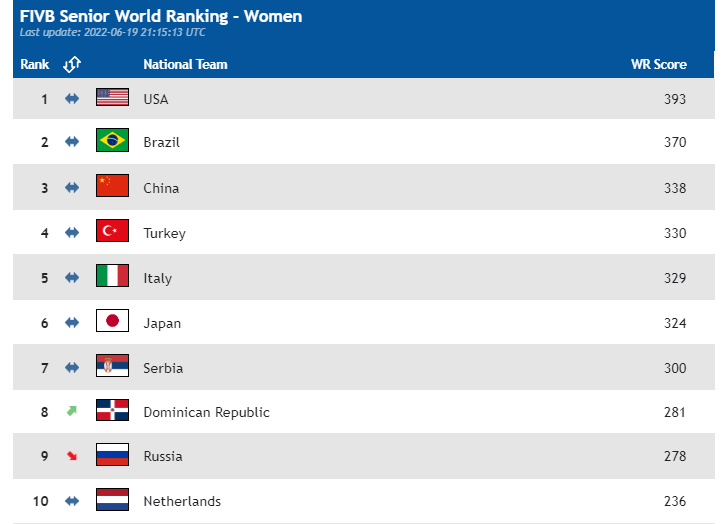
Task: Sort by the WR Score column header
Action: coord(658,64)
